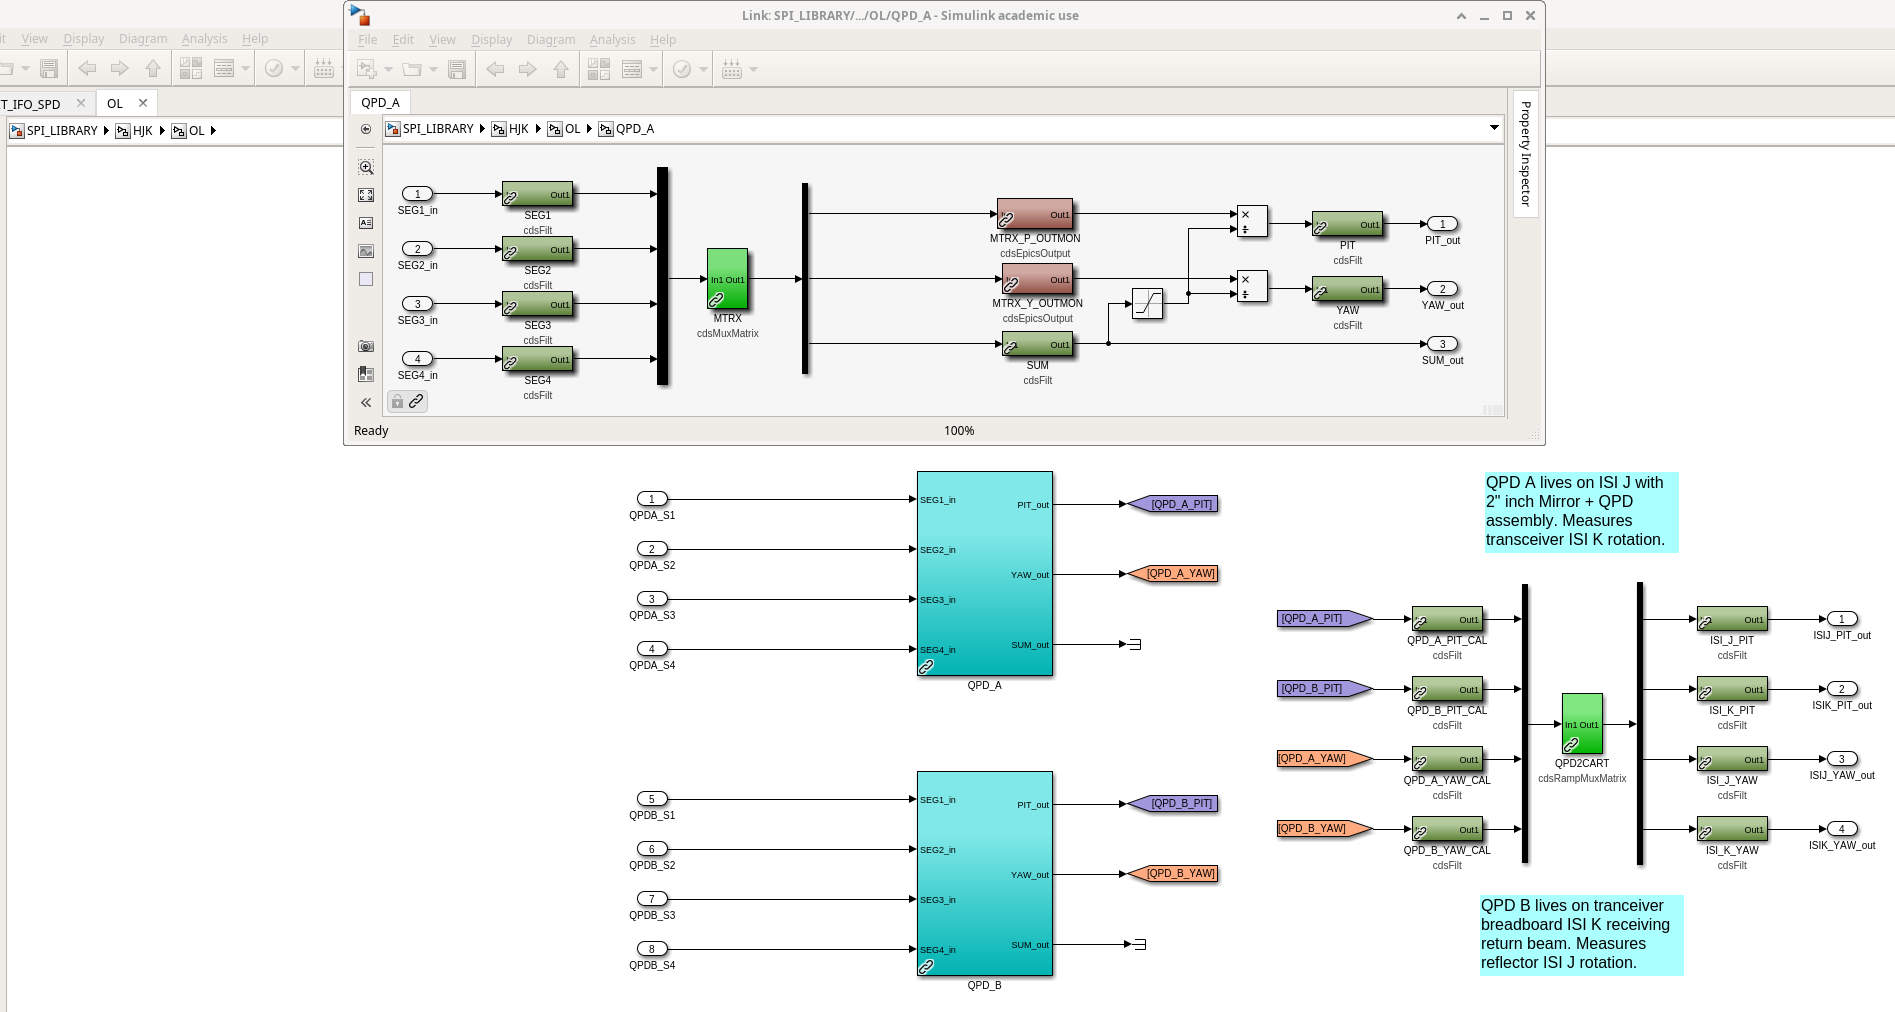Go to HJK in QPD_A breadcrumb

(518, 129)
